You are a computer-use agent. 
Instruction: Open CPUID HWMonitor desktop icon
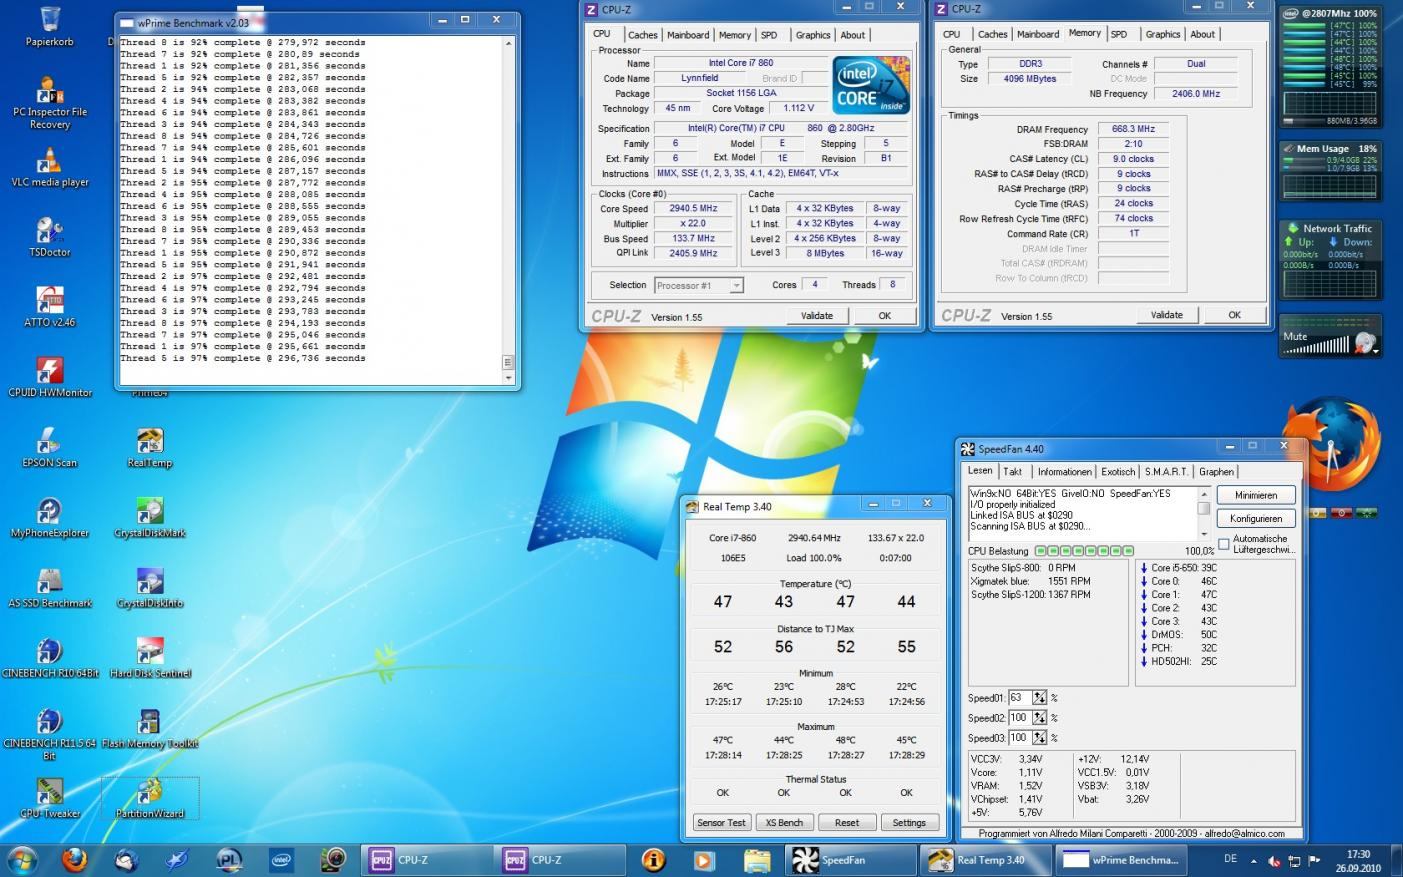pyautogui.click(x=49, y=378)
